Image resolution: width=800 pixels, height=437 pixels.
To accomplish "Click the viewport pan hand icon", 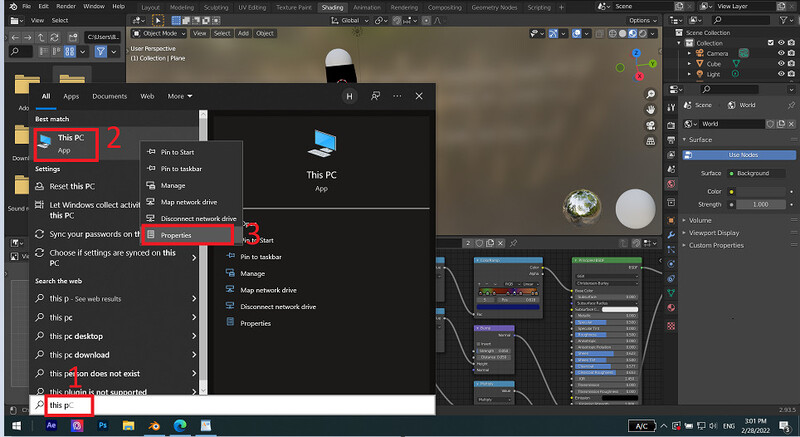I will (651, 110).
